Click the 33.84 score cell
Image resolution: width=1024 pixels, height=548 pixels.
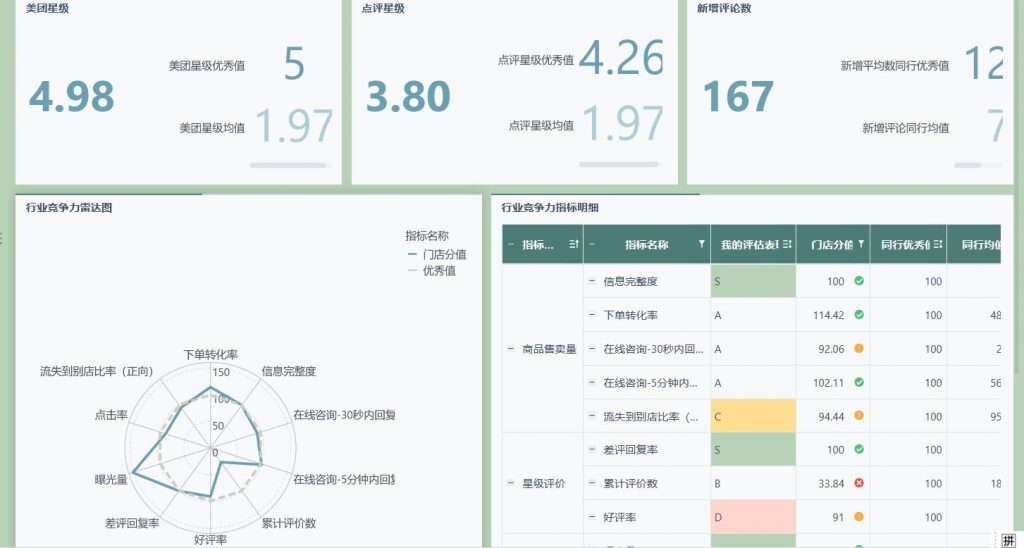(831, 483)
